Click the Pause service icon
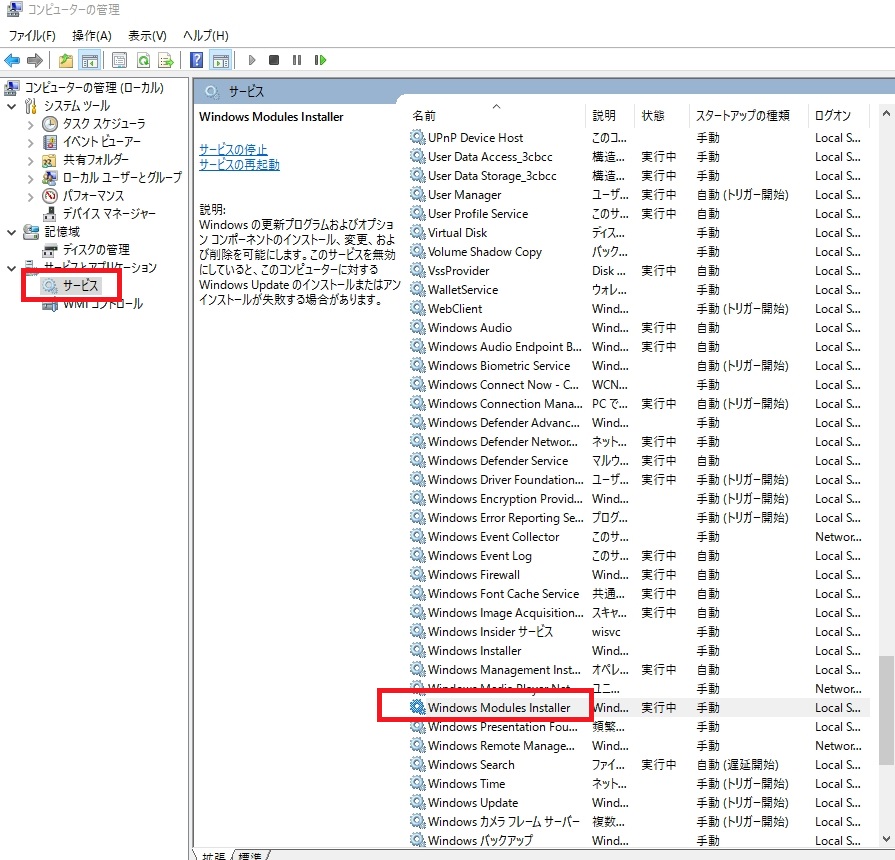 (297, 60)
